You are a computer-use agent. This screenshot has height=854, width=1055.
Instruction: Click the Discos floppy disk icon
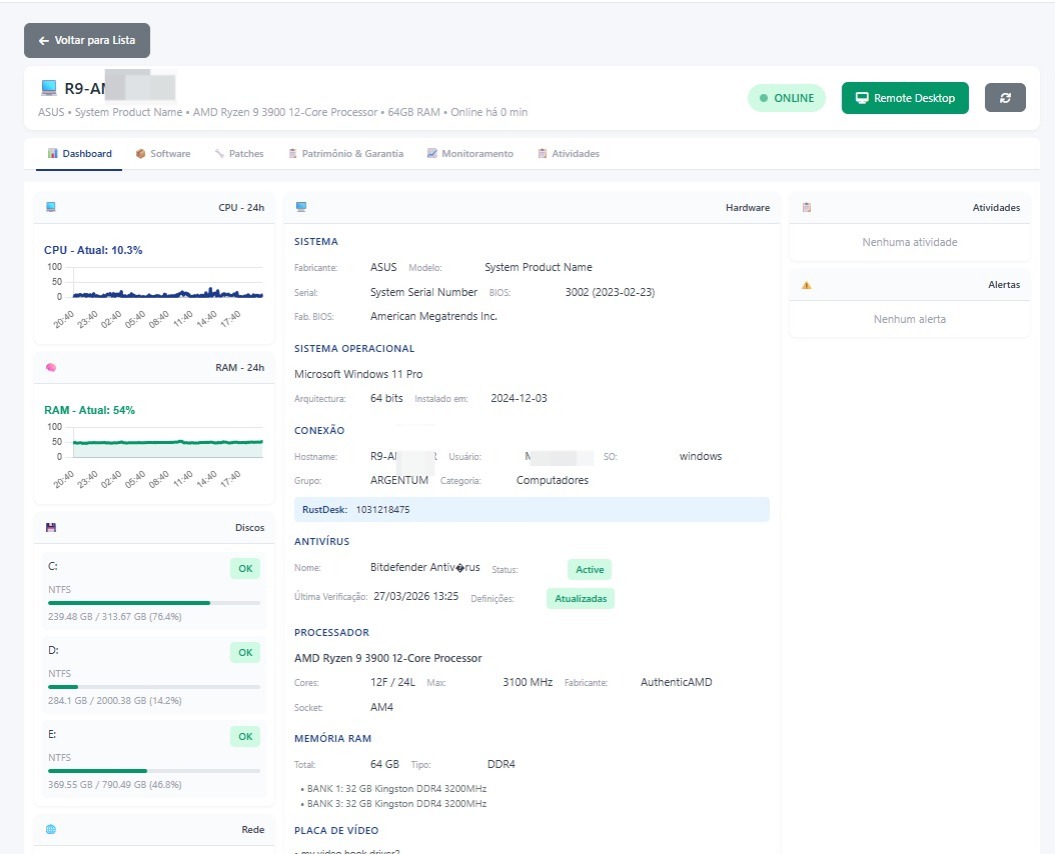(x=50, y=528)
